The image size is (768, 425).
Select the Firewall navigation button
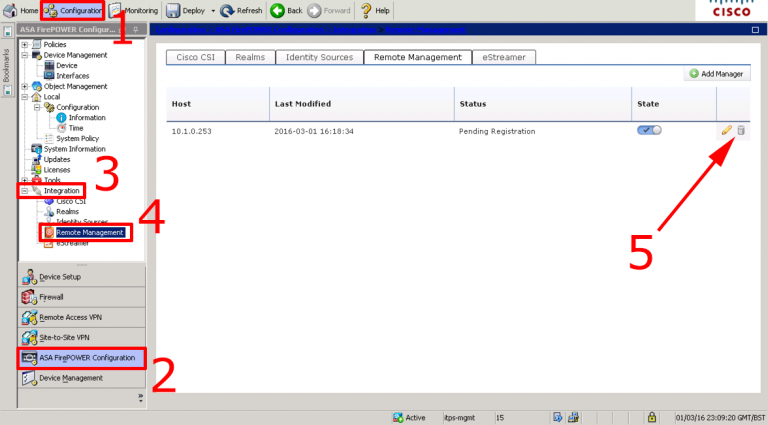coord(82,297)
